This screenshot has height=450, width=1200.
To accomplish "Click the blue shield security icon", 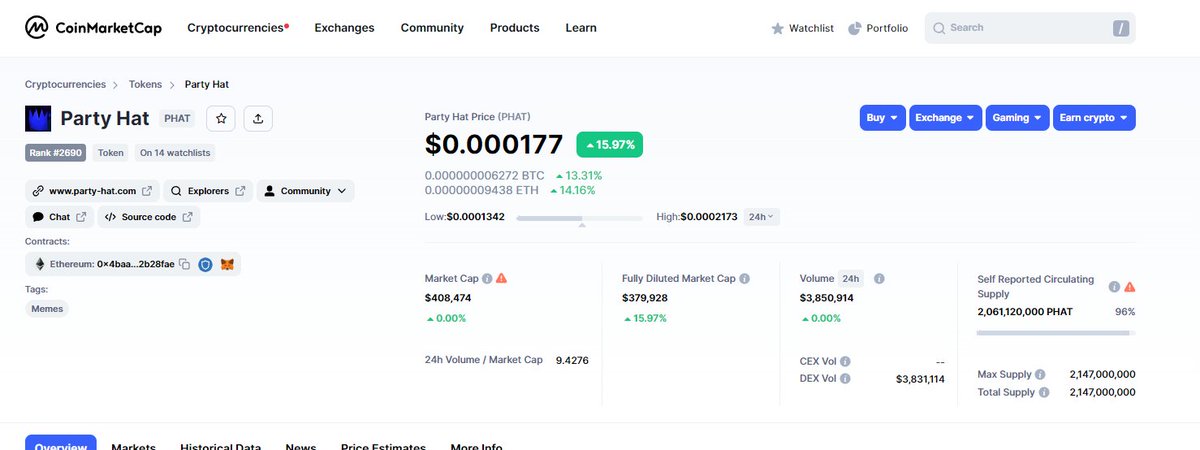I will 205,264.
